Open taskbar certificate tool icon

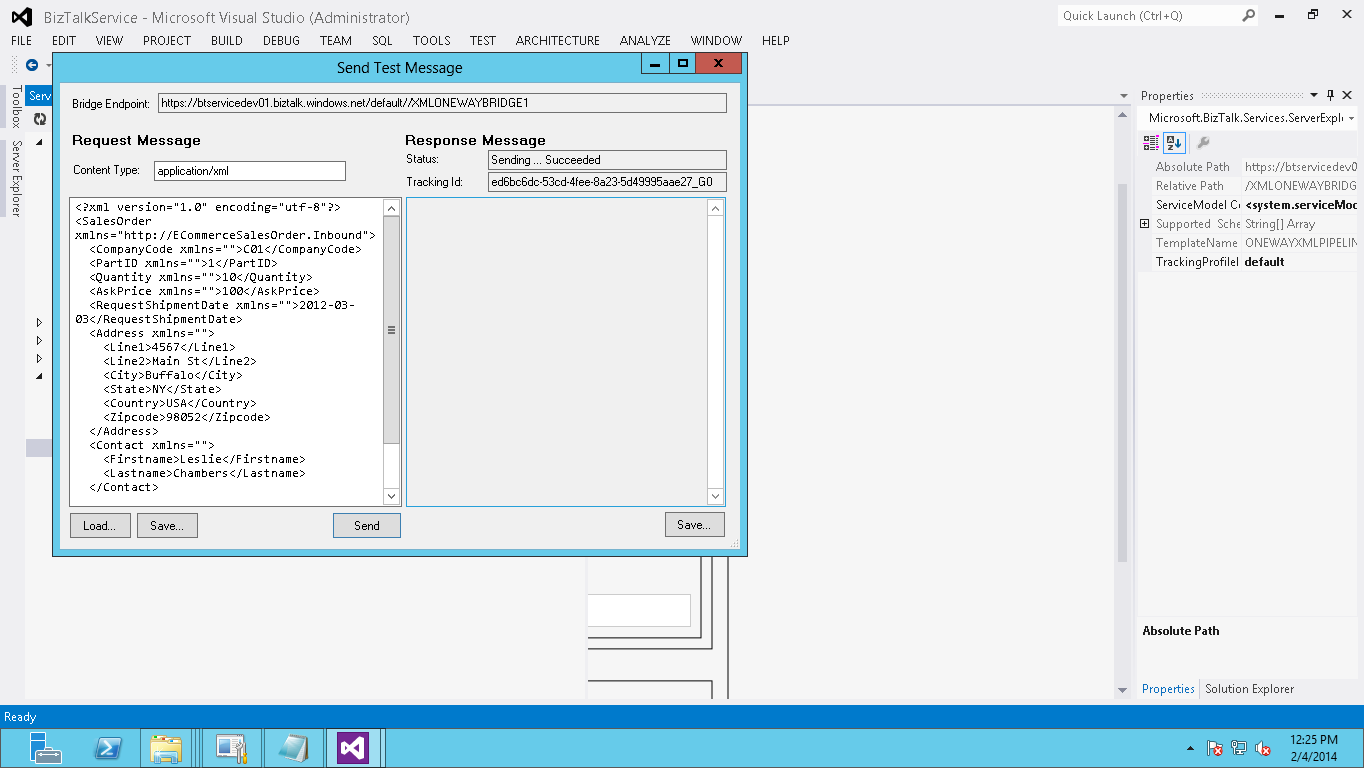(x=231, y=748)
